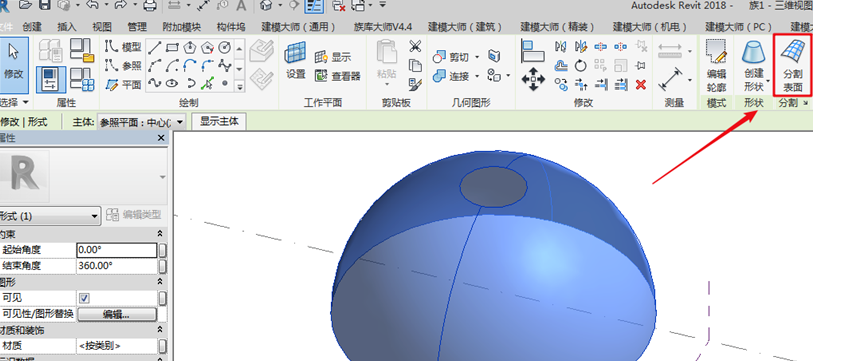Click the Visibility/Graphics Edit button
Screen dimensions: 848x361
pyautogui.click(x=117, y=315)
